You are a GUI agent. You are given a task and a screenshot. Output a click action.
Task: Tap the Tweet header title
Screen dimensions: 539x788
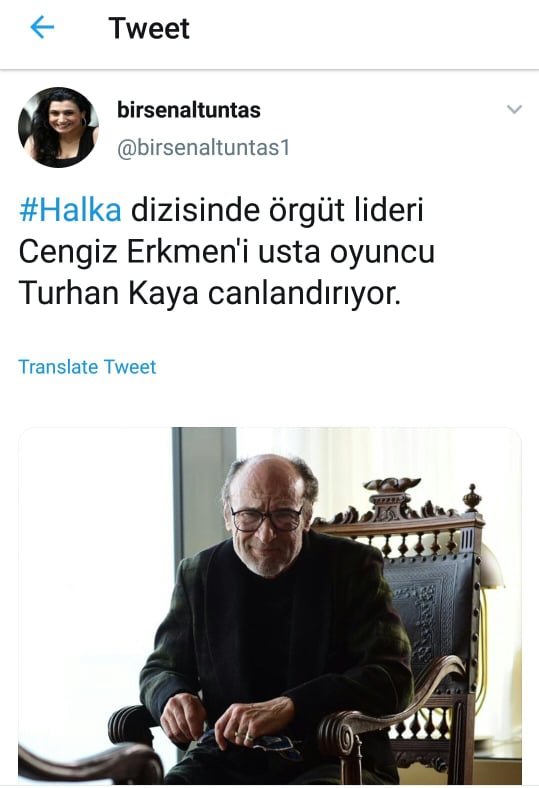coord(149,28)
